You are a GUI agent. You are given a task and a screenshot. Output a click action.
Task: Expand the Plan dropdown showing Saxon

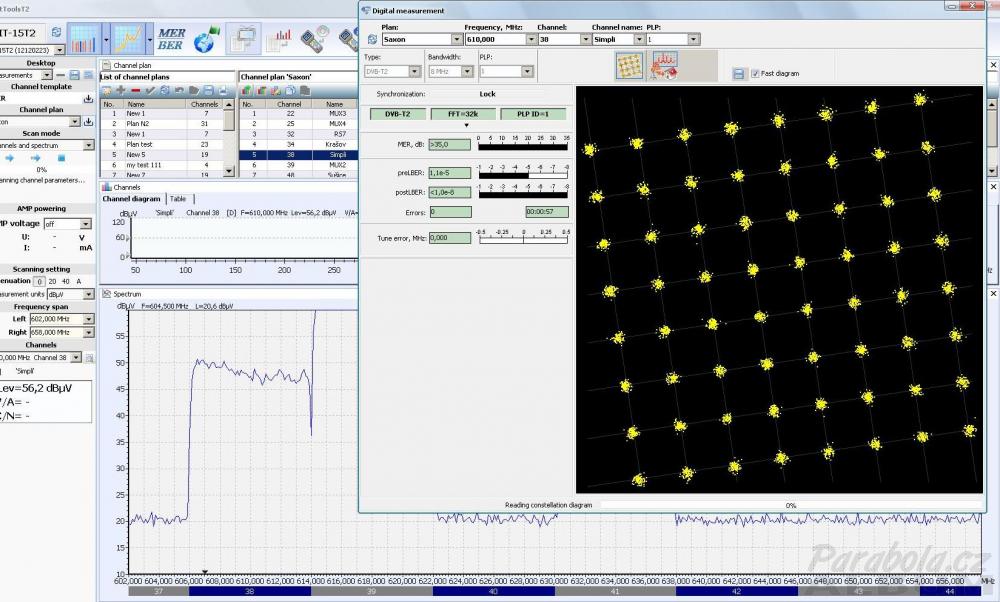[x=456, y=40]
